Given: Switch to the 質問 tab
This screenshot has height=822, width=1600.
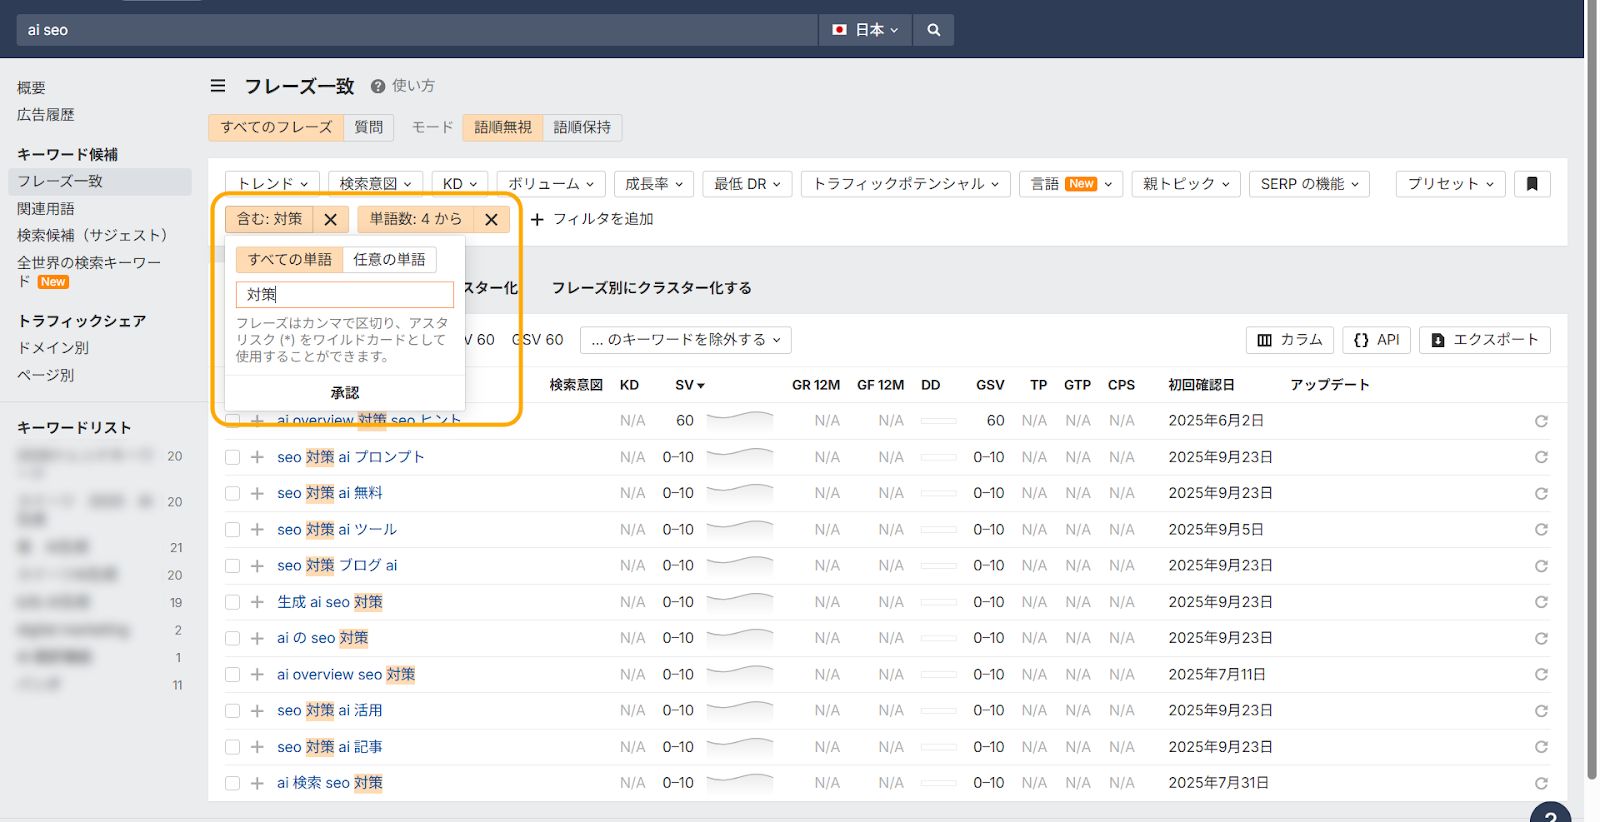Looking at the screenshot, I should pos(369,127).
